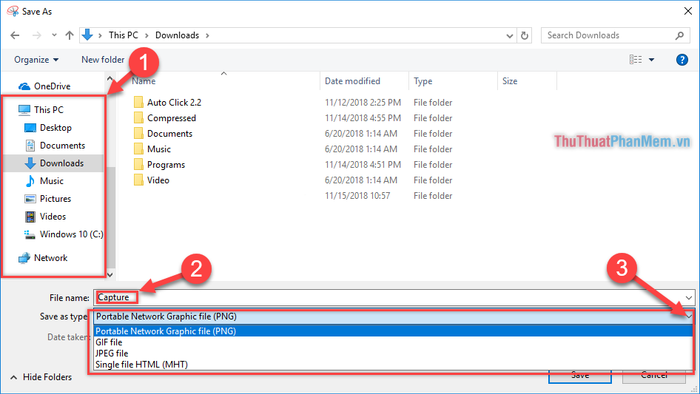The image size is (700, 394).
Task: Select This PC in address breadcrumb
Action: click(123, 35)
